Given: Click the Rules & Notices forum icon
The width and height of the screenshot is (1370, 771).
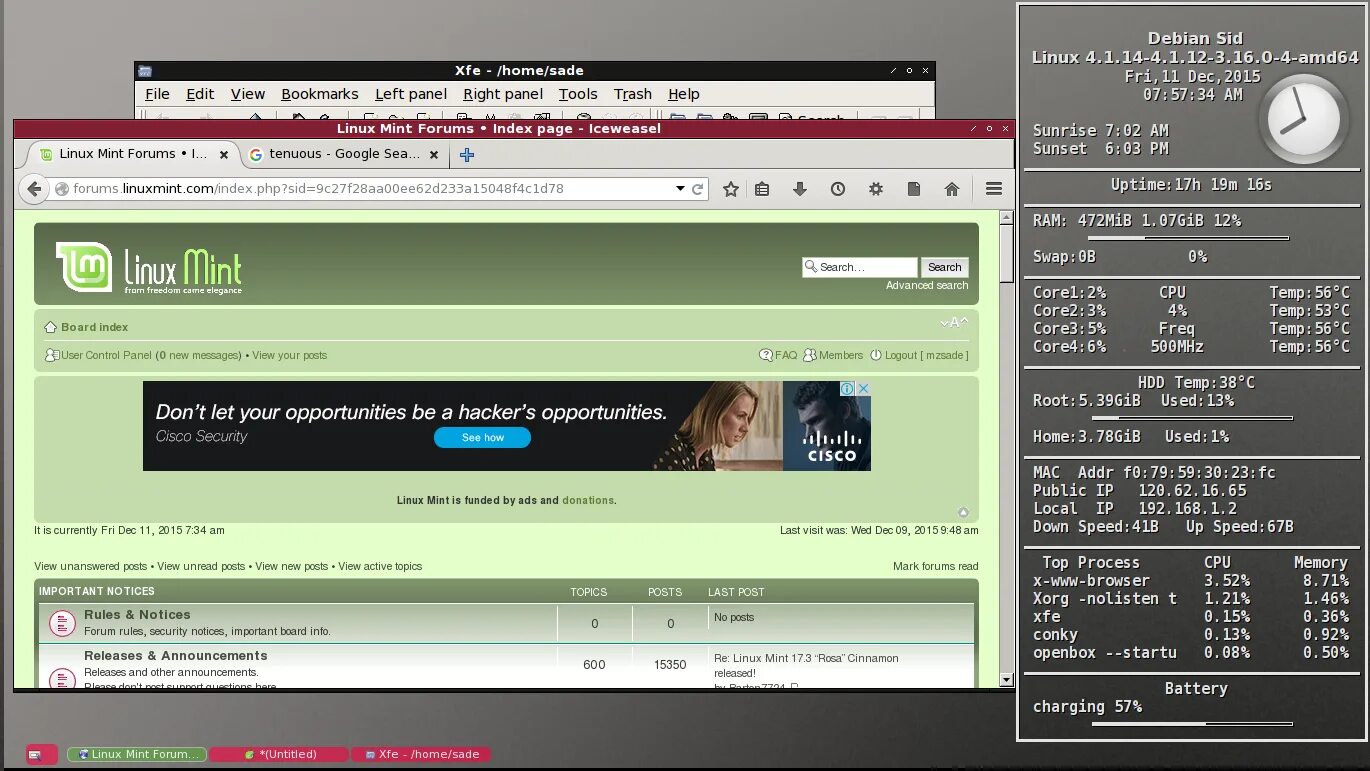Looking at the screenshot, I should click(x=62, y=623).
